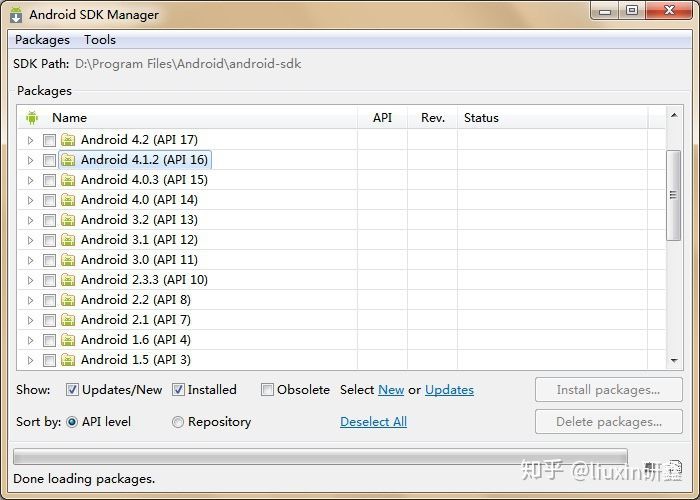Check the Android 4.1.2 (API 16) checkbox

pos(49,161)
